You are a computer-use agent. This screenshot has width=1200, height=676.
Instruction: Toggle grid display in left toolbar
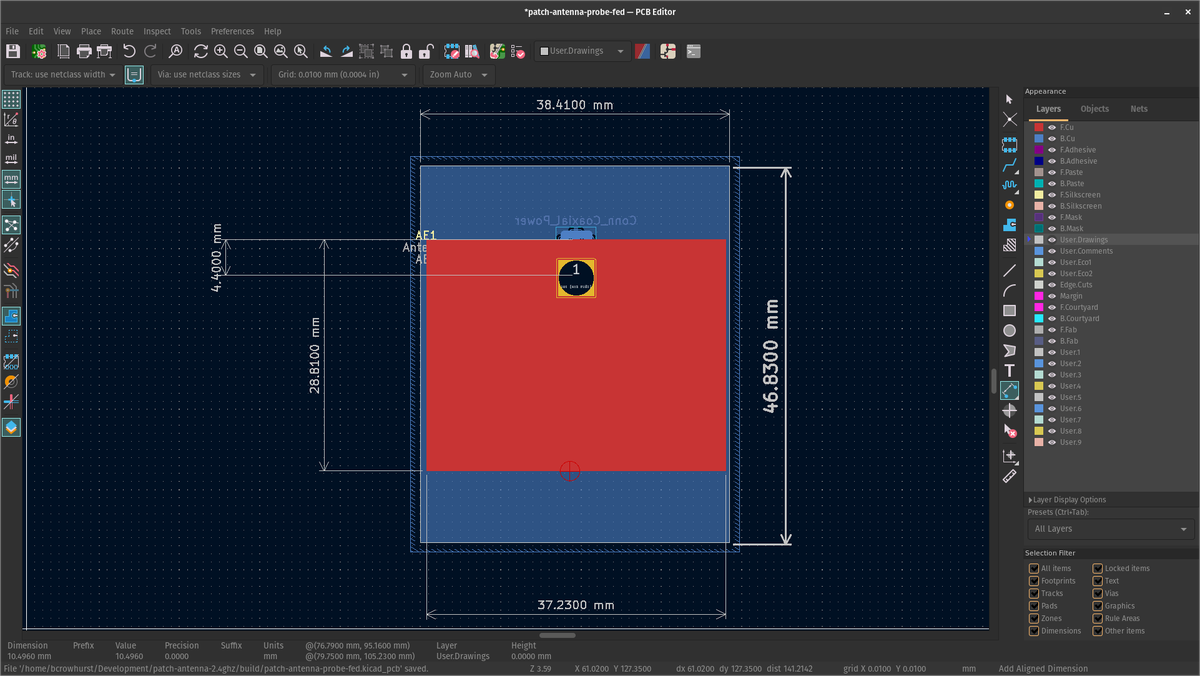coord(11,100)
